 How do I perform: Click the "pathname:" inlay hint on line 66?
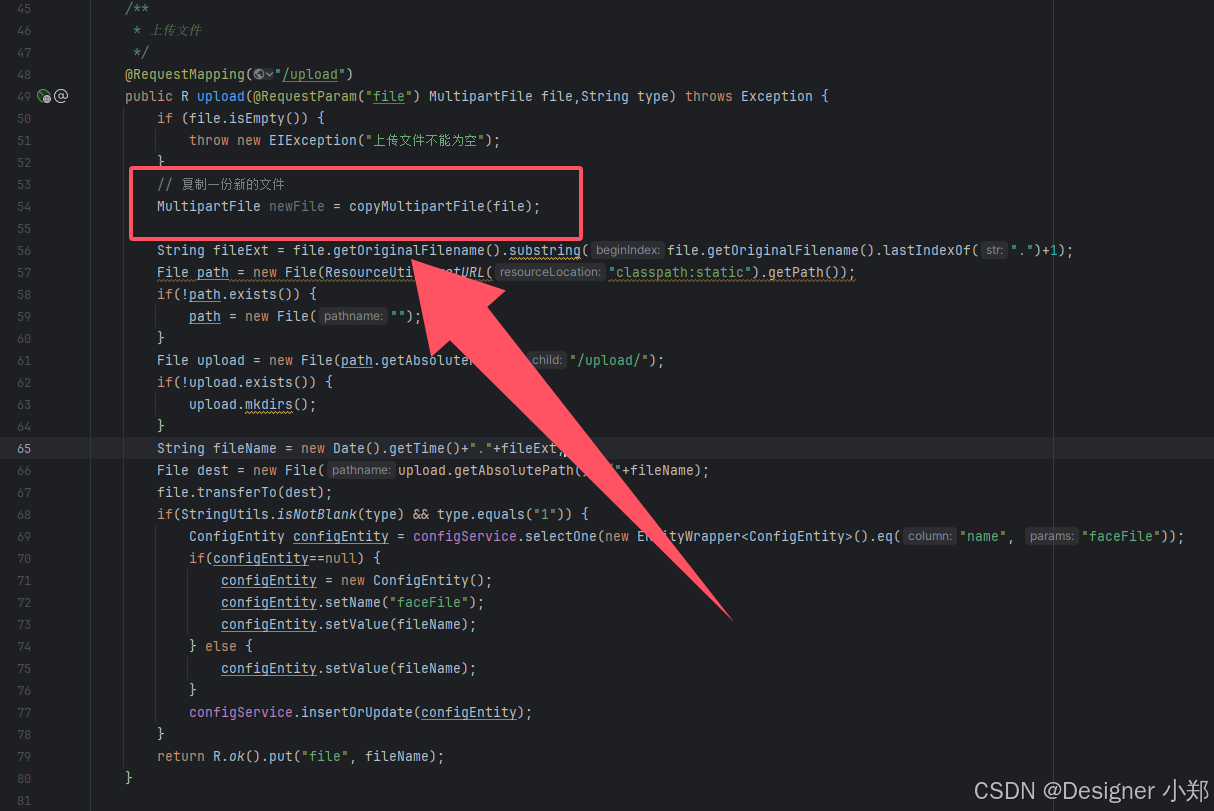click(362, 470)
